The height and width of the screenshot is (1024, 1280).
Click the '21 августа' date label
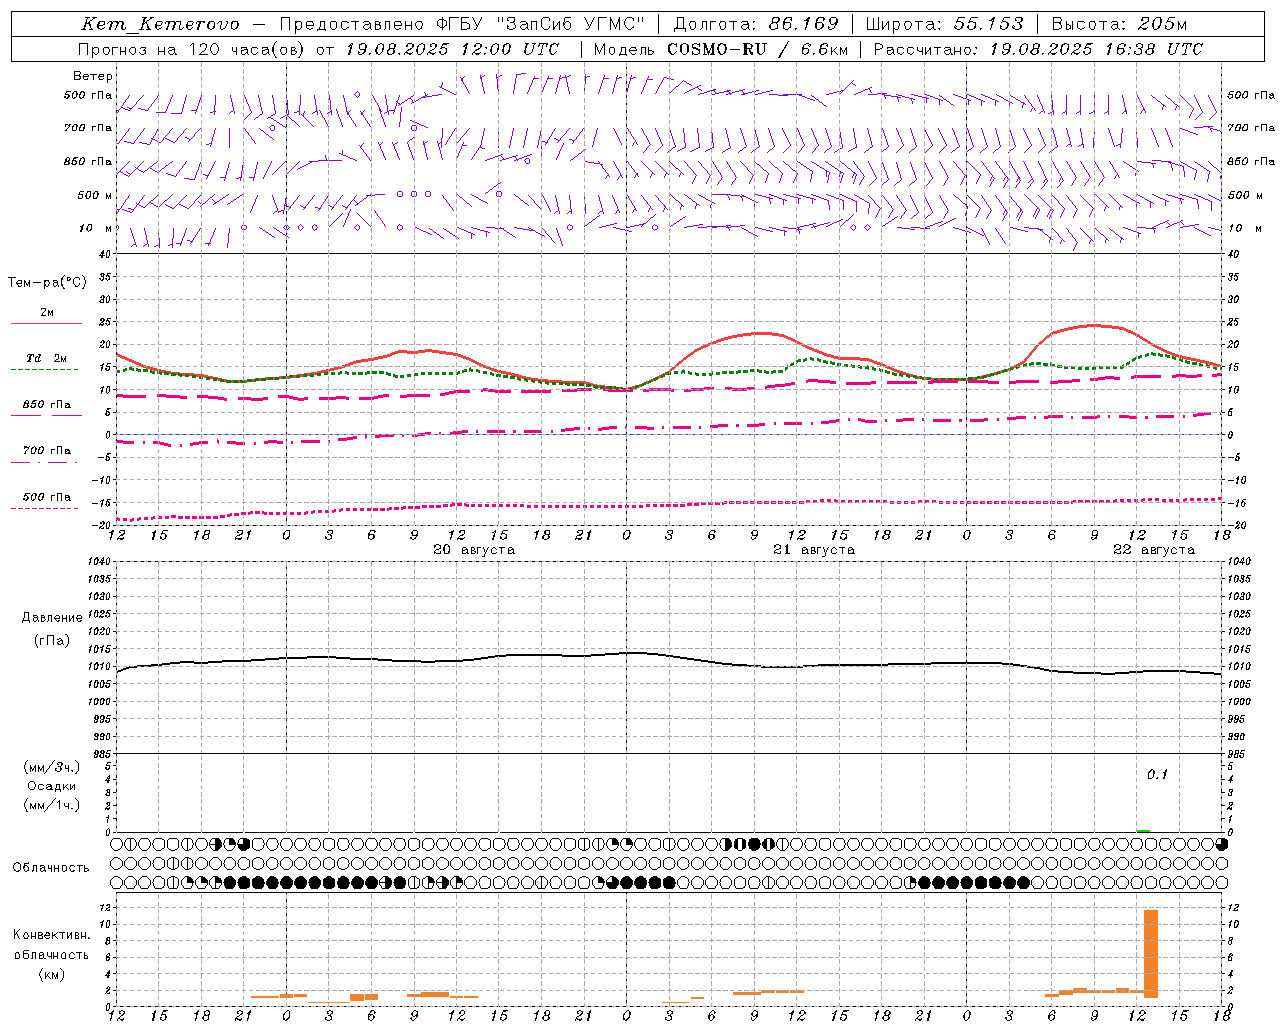click(x=814, y=550)
